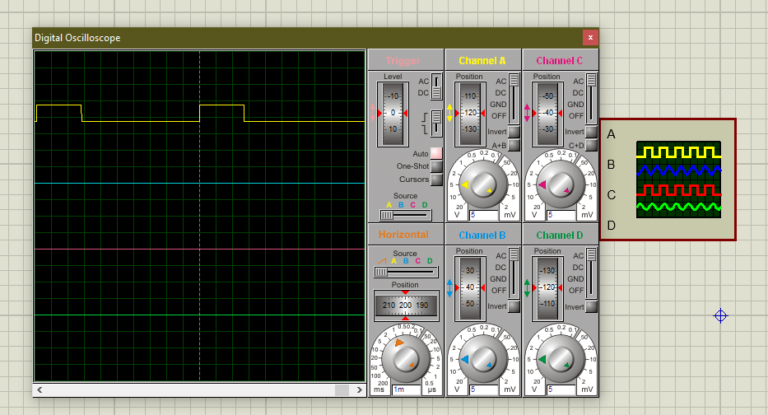768x415 pixels.
Task: Toggle Channel D Invert button
Action: point(591,307)
